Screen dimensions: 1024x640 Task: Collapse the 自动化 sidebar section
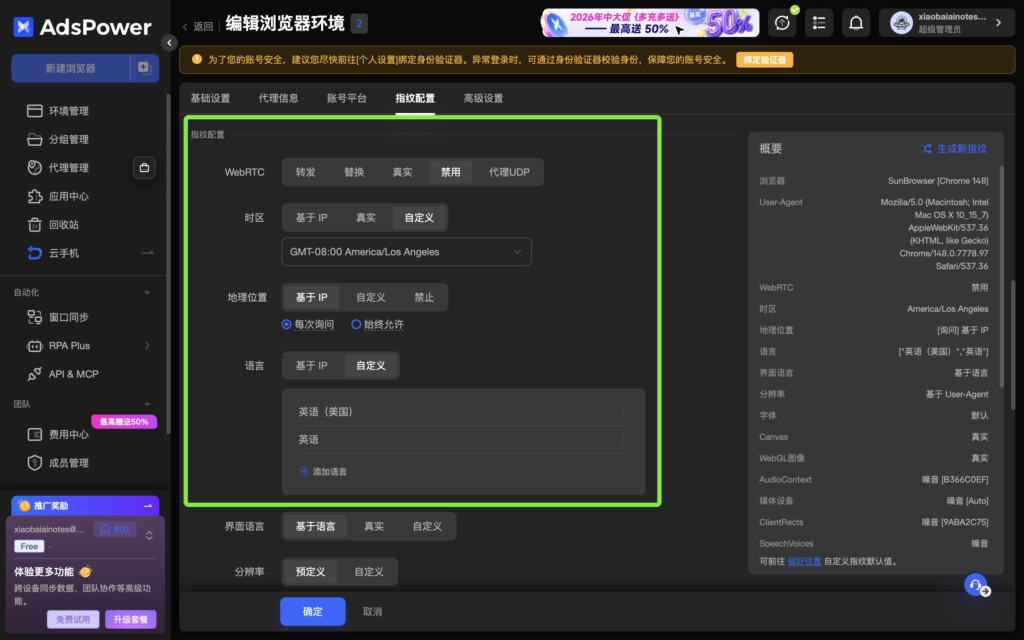coord(147,293)
